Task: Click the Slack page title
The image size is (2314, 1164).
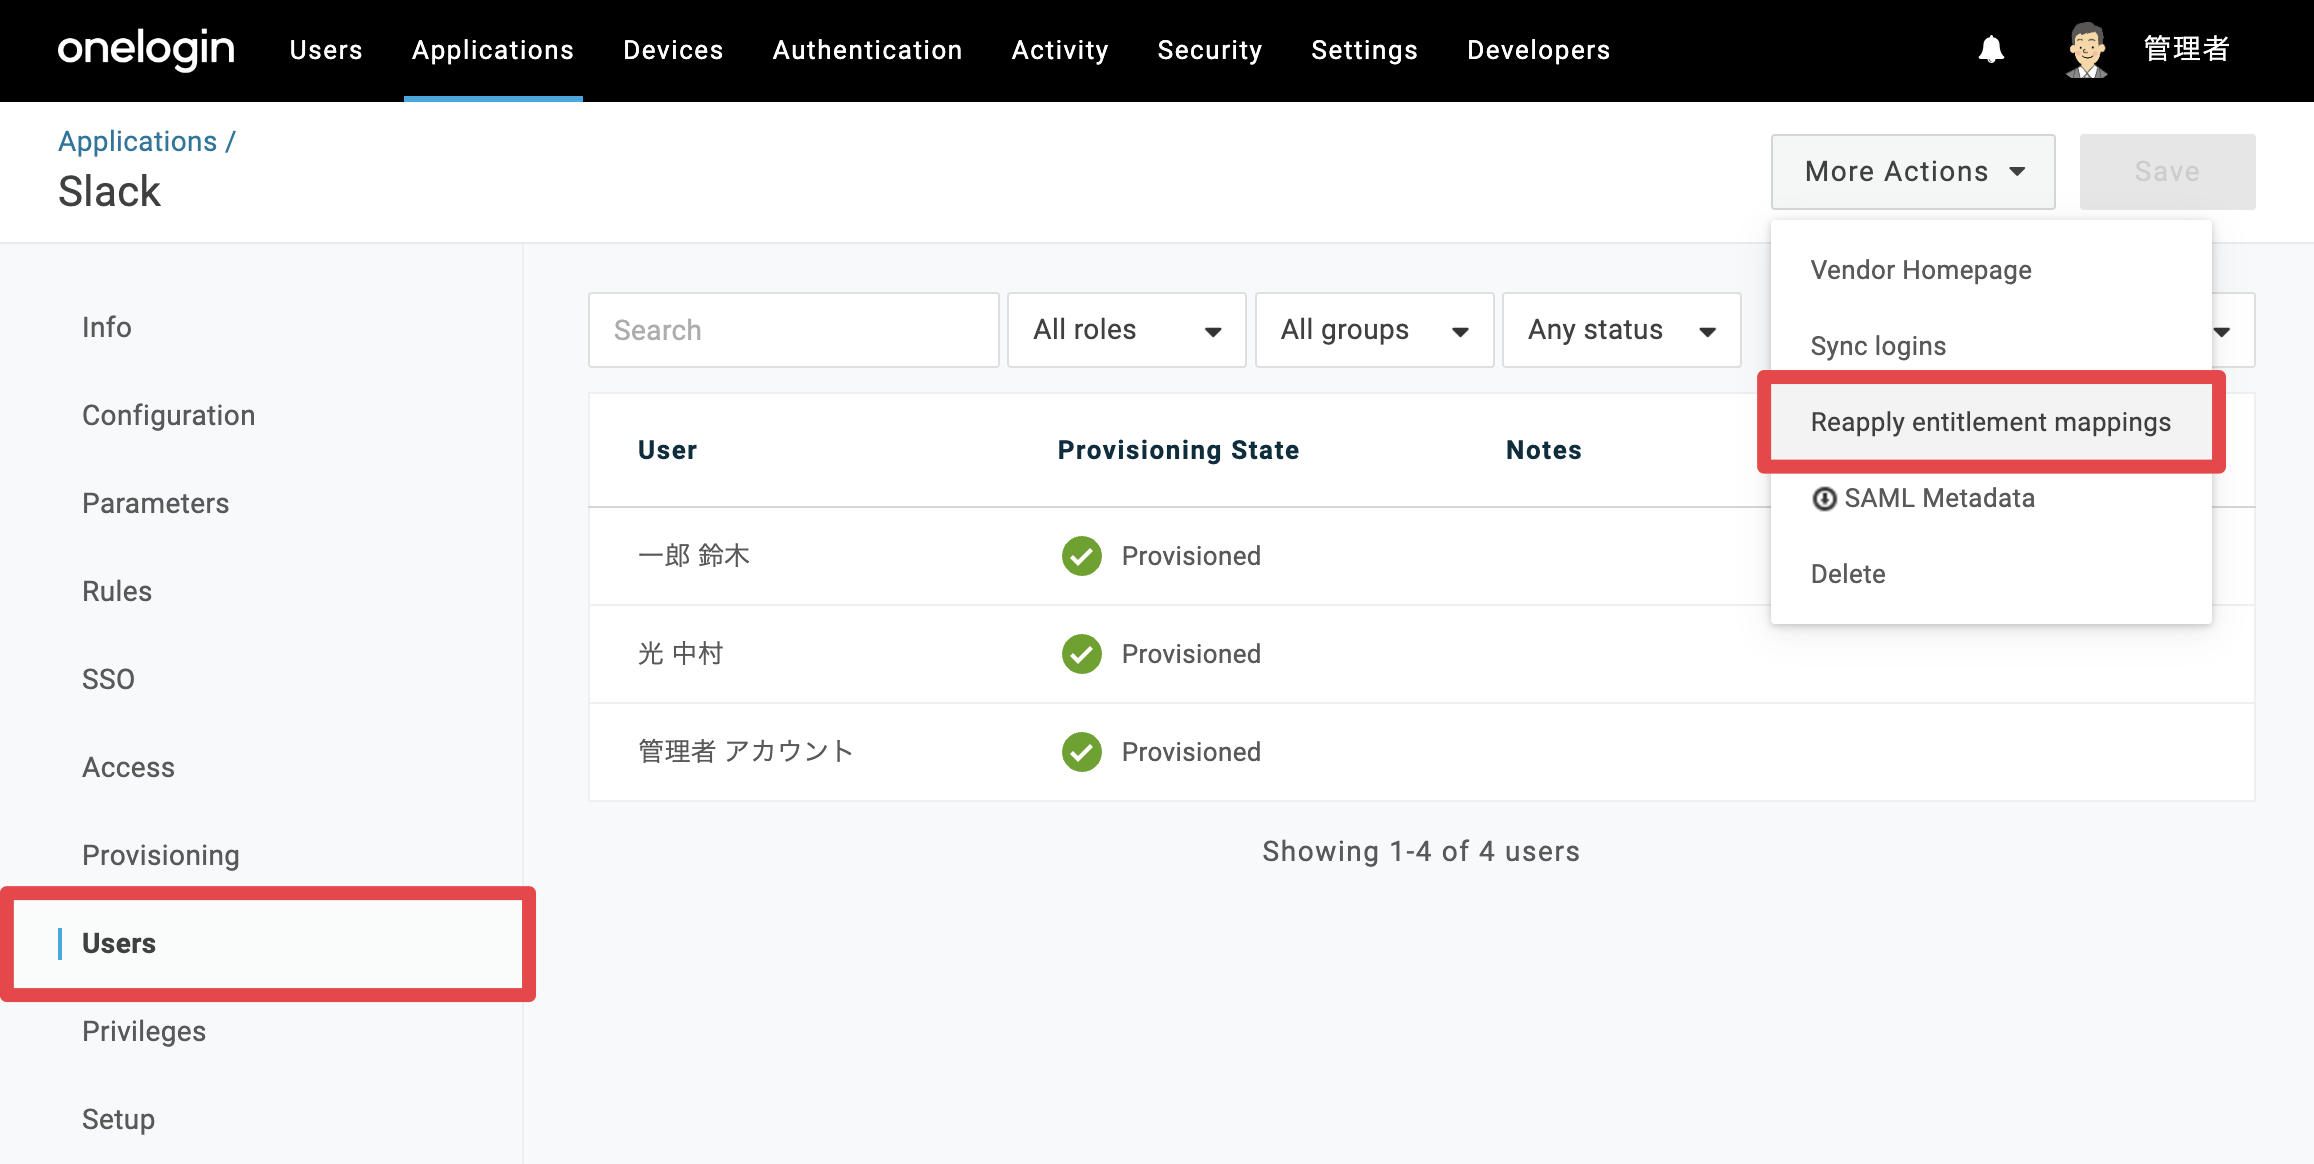Action: [x=109, y=192]
